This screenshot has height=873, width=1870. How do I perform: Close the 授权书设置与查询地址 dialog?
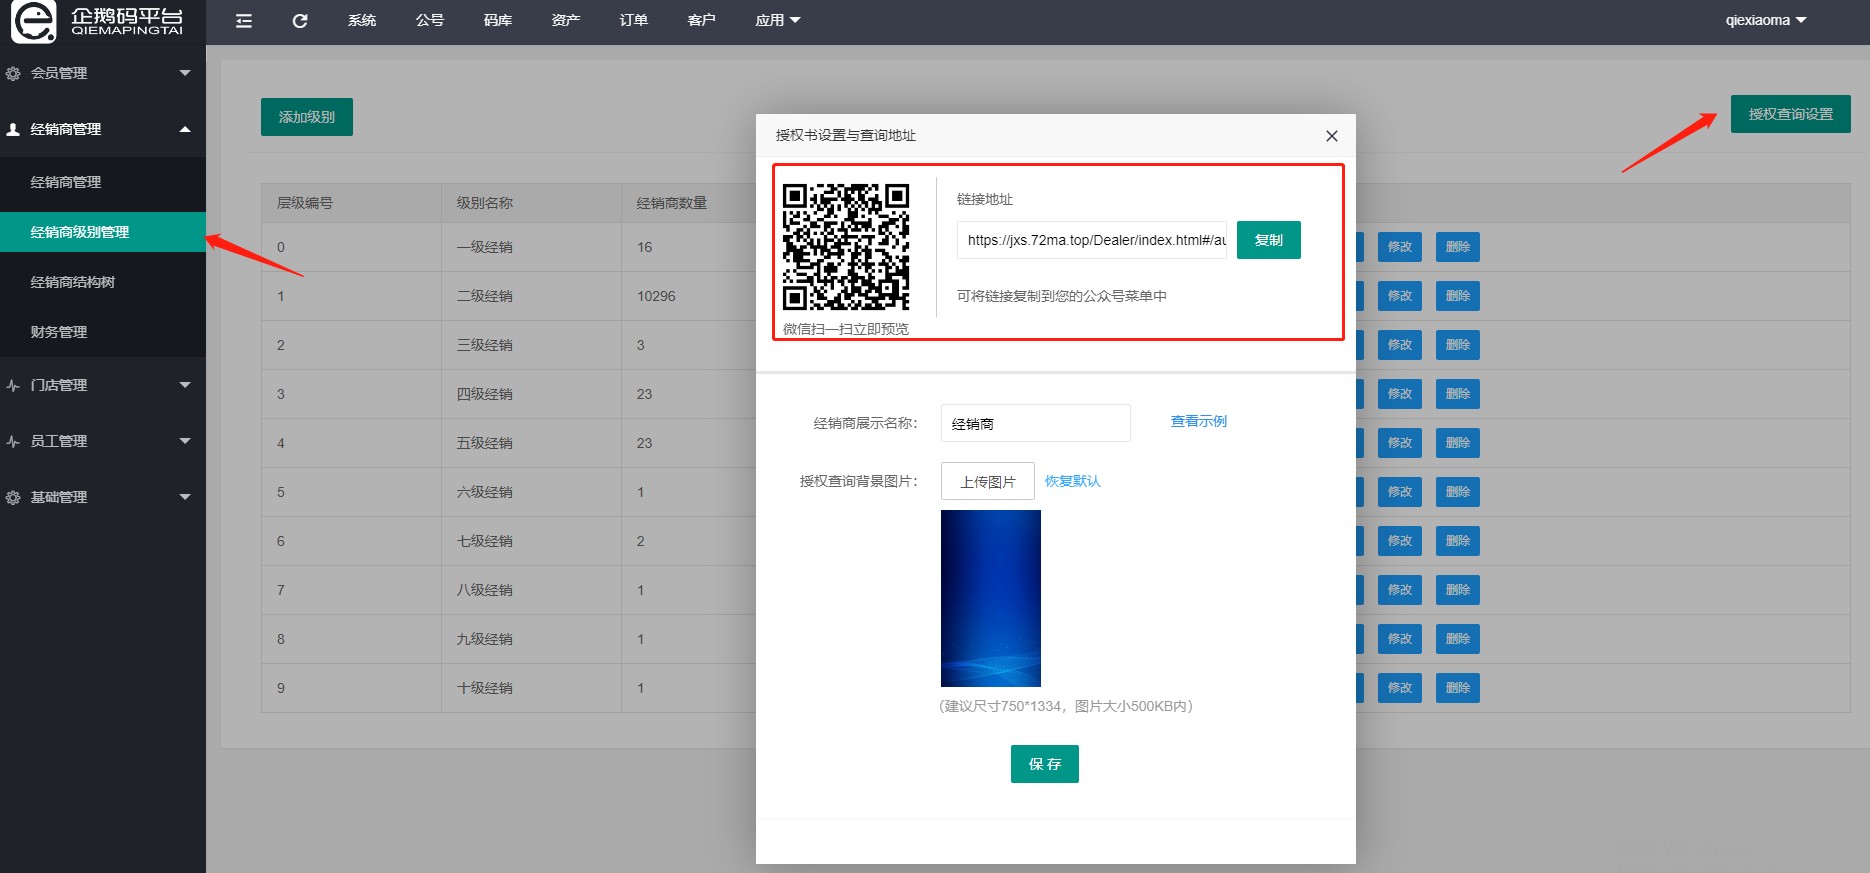click(x=1332, y=136)
